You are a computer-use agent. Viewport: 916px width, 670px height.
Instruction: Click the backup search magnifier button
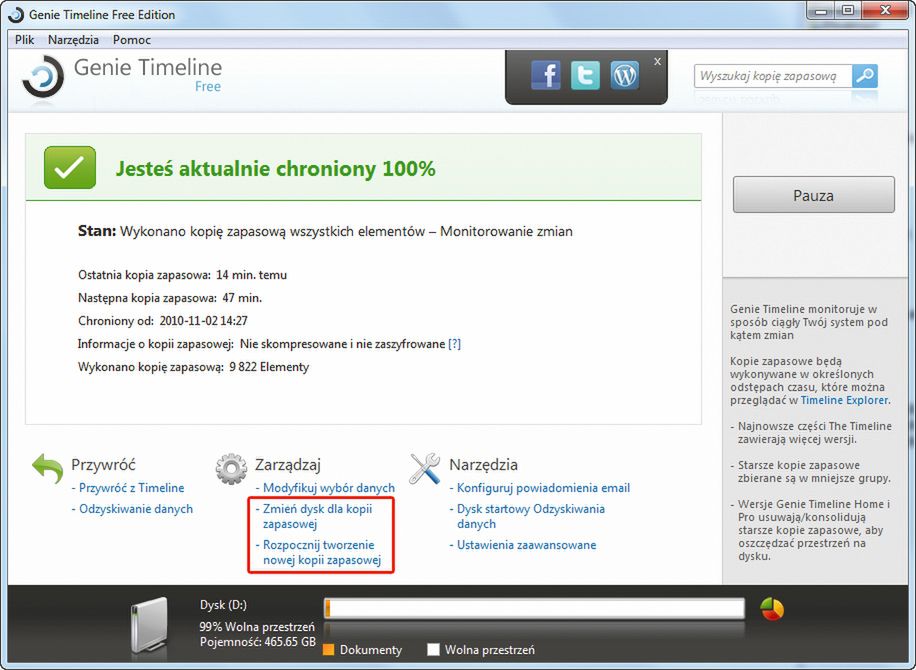tap(865, 75)
